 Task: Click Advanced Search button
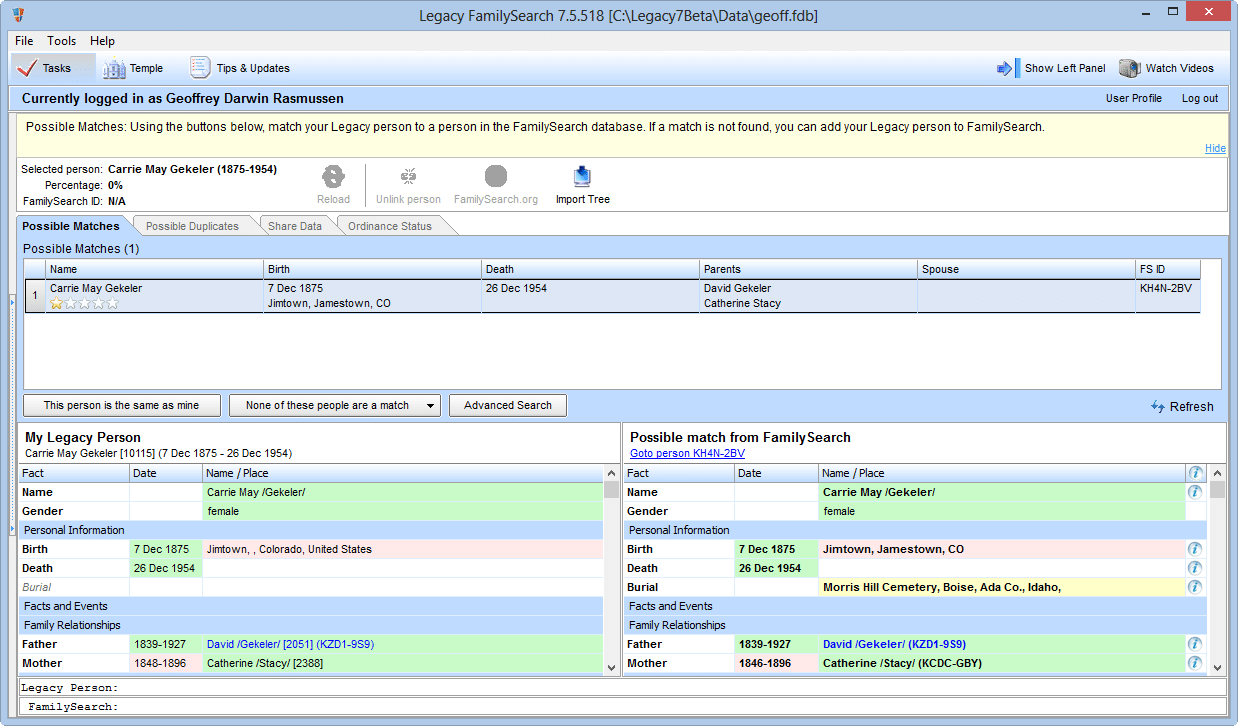(508, 405)
